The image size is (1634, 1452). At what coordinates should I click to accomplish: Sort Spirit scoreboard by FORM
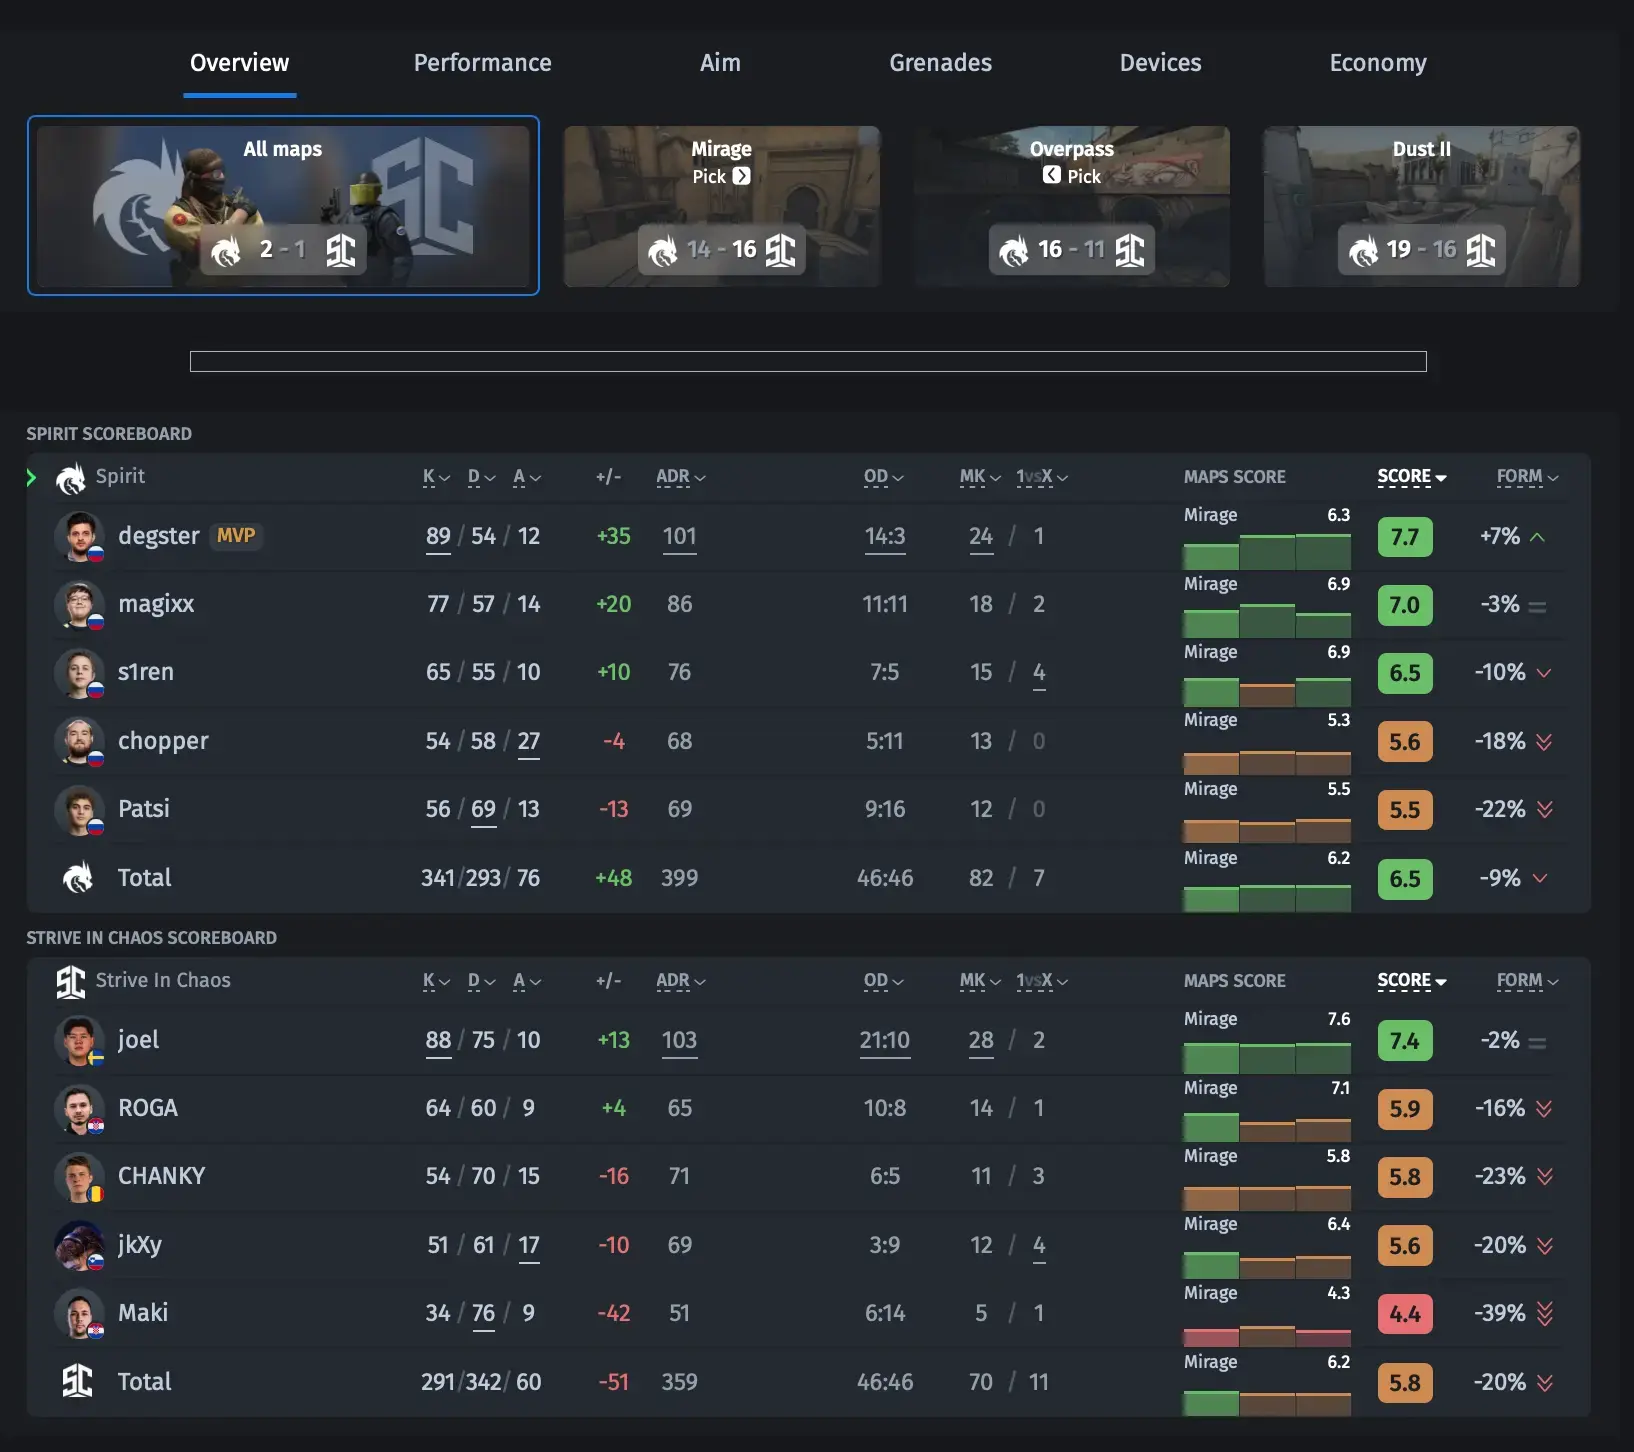point(1527,477)
